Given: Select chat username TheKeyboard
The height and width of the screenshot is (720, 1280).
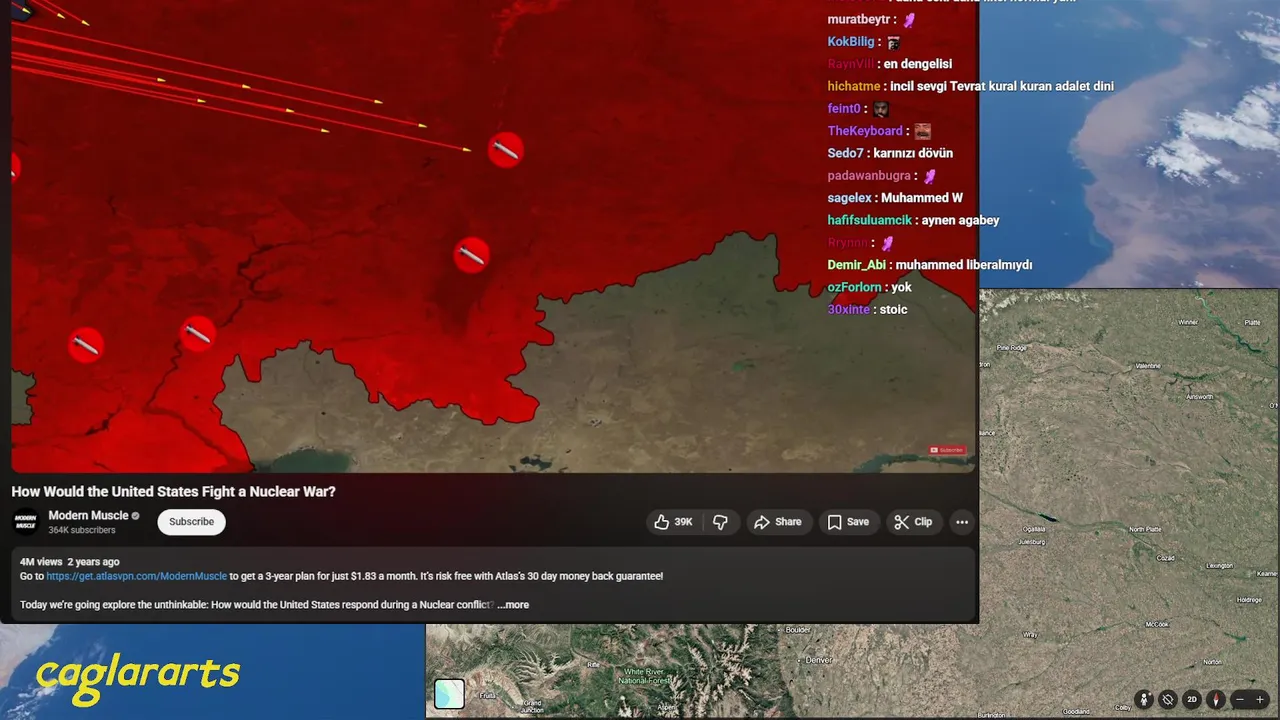Looking at the screenshot, I should (x=865, y=131).
